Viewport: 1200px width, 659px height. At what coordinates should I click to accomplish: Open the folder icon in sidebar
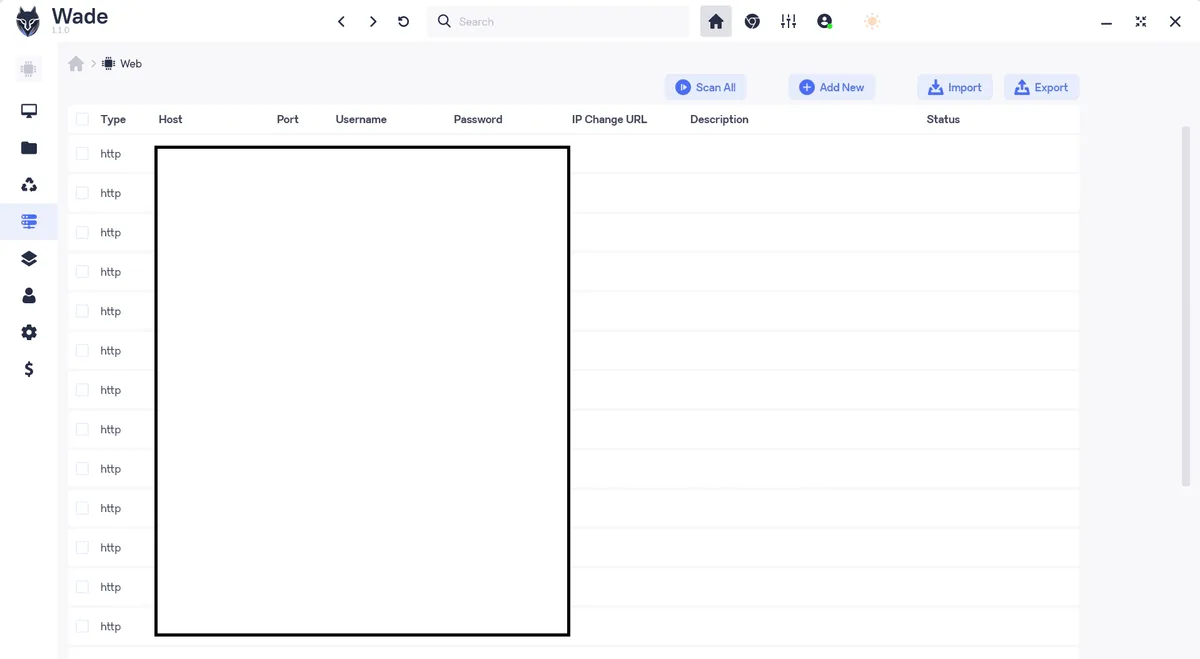(x=29, y=148)
